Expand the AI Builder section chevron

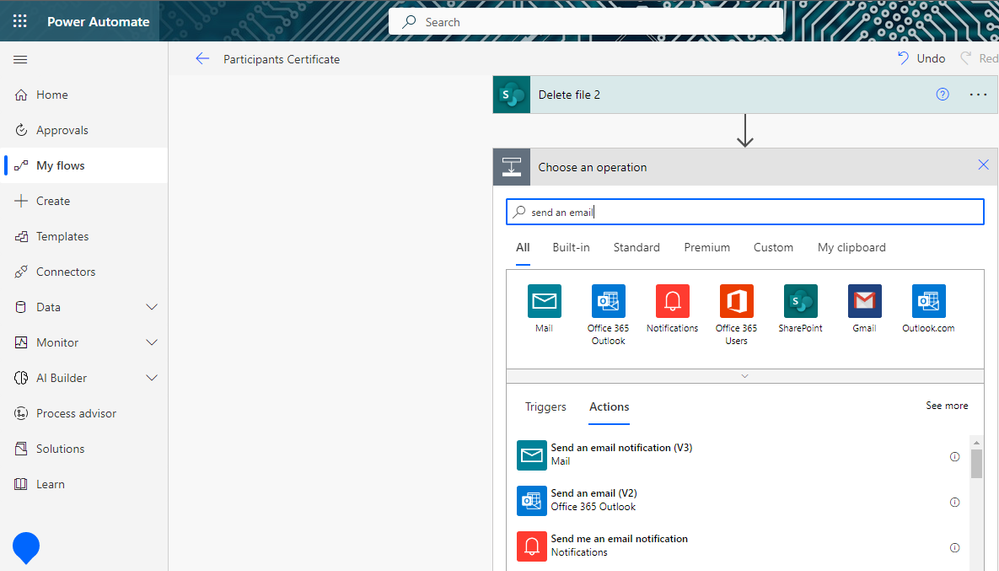tap(152, 378)
